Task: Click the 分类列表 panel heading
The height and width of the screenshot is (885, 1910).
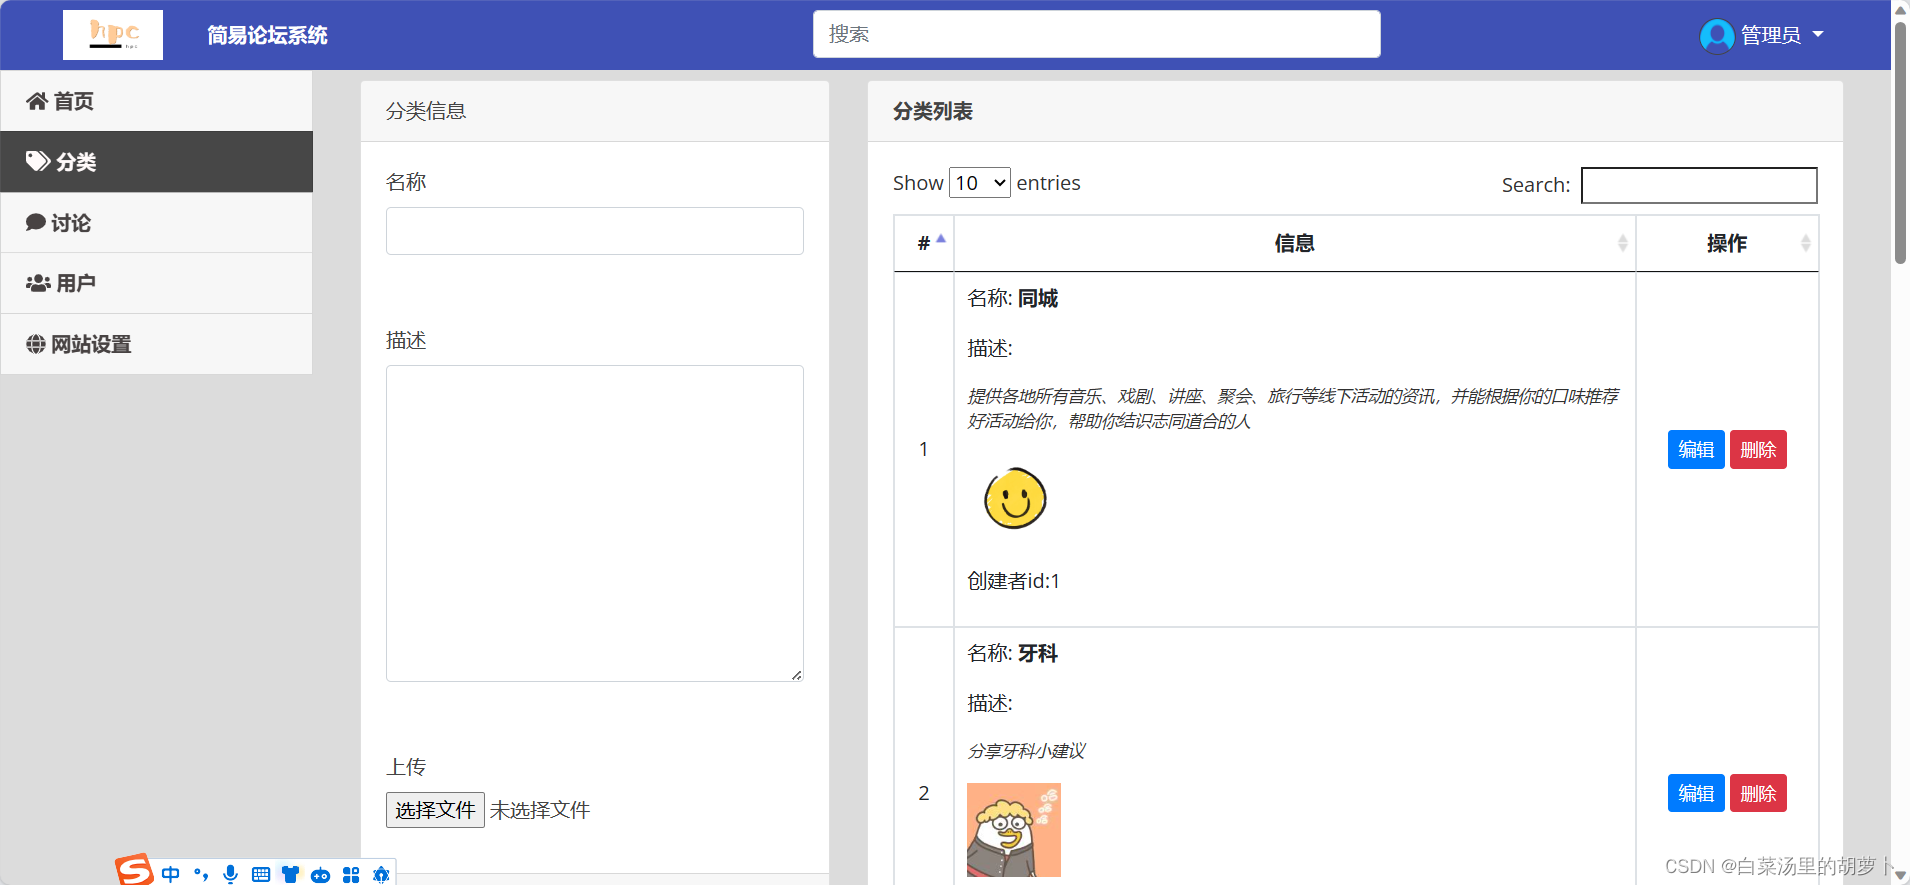Action: click(x=933, y=111)
